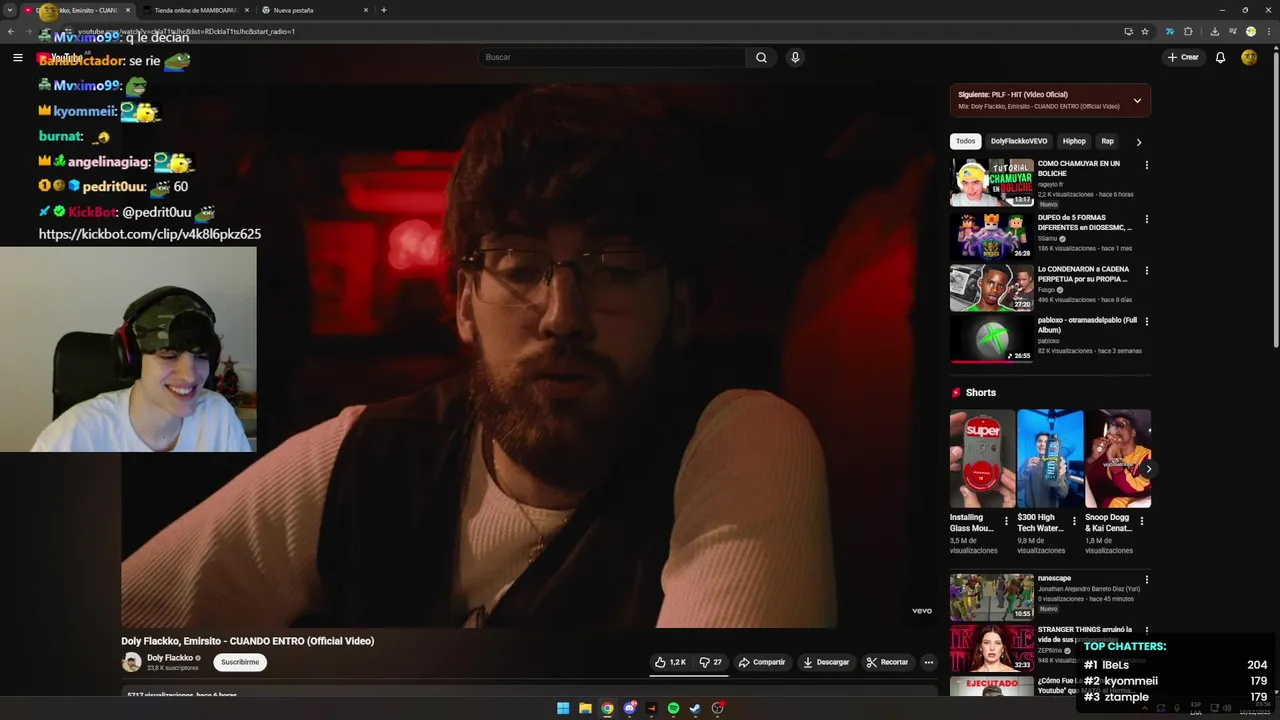The width and height of the screenshot is (1280, 720).
Task: Open the Windows Start menu
Action: tap(563, 709)
